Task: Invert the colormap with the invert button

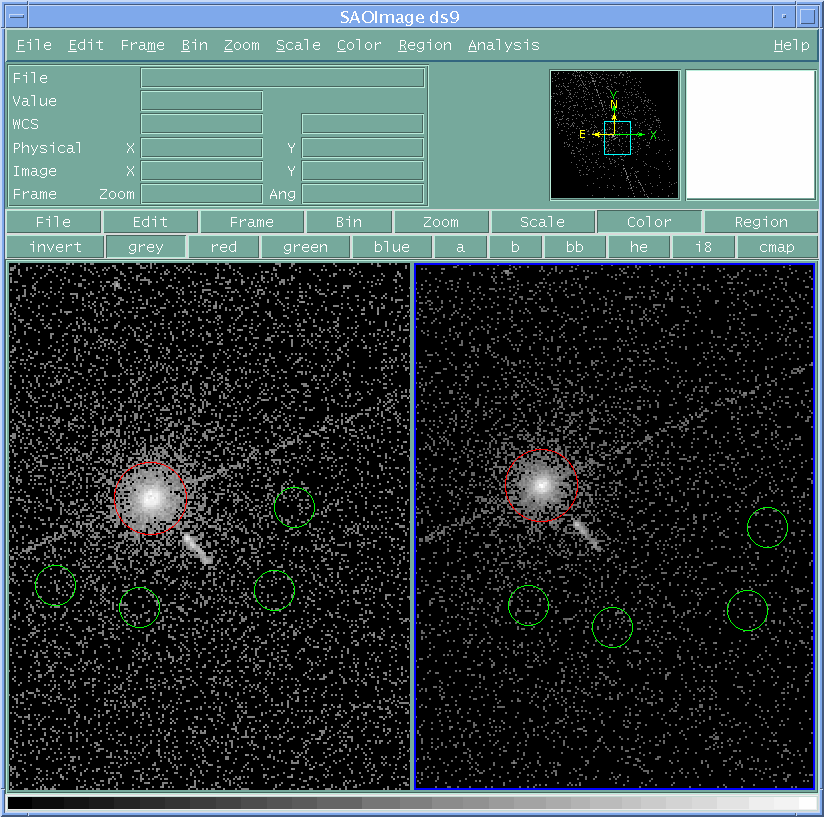Action: pyautogui.click(x=55, y=247)
